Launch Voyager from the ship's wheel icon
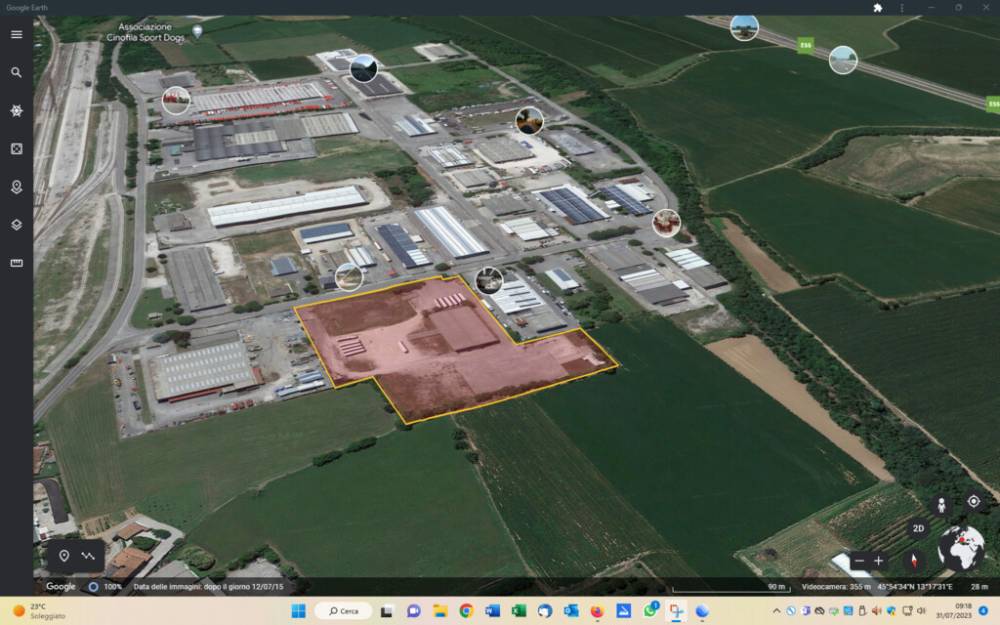The height and width of the screenshot is (625, 1000). (16, 111)
